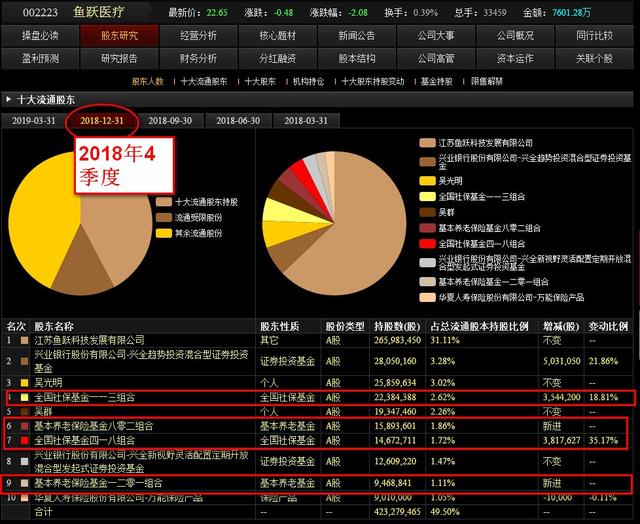Image resolution: width=640 pixels, height=524 pixels.
Task: Click 流通受限股份 legend color swatch
Action: point(164,218)
